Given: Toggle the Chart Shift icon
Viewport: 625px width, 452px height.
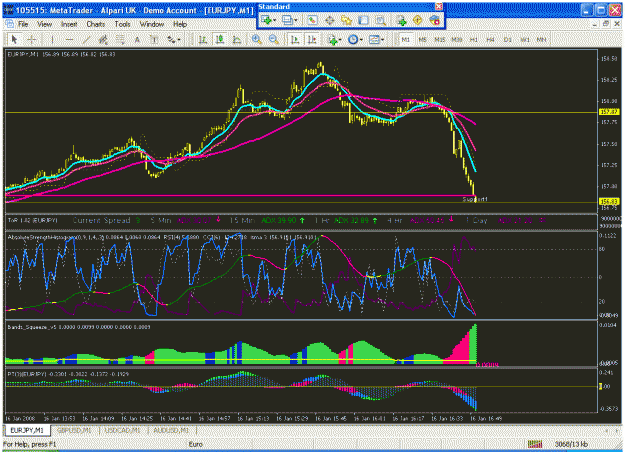Looking at the screenshot, I should click(312, 39).
